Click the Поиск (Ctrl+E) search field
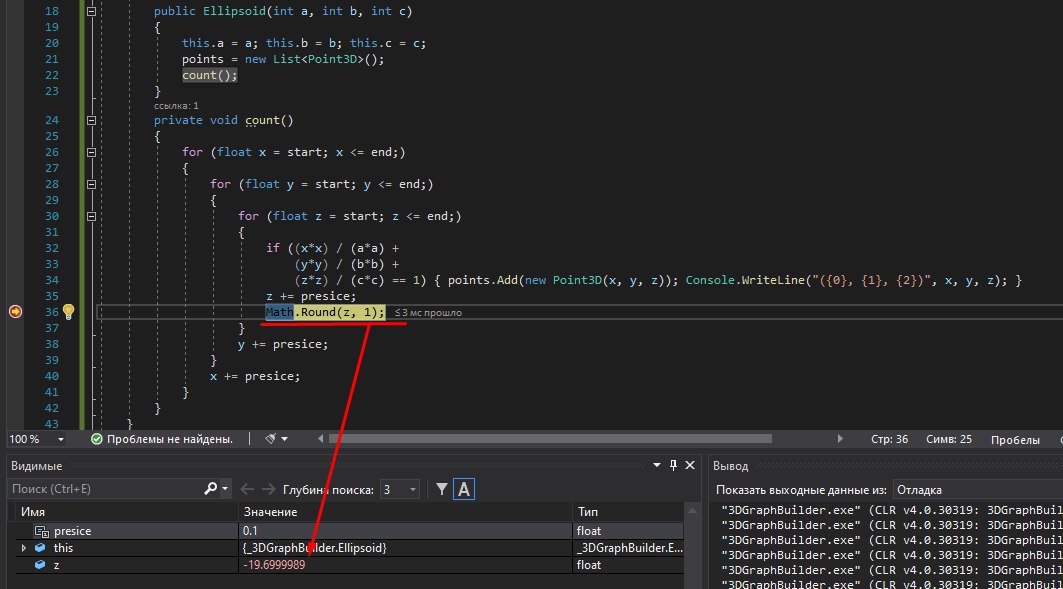 pyautogui.click(x=106, y=489)
